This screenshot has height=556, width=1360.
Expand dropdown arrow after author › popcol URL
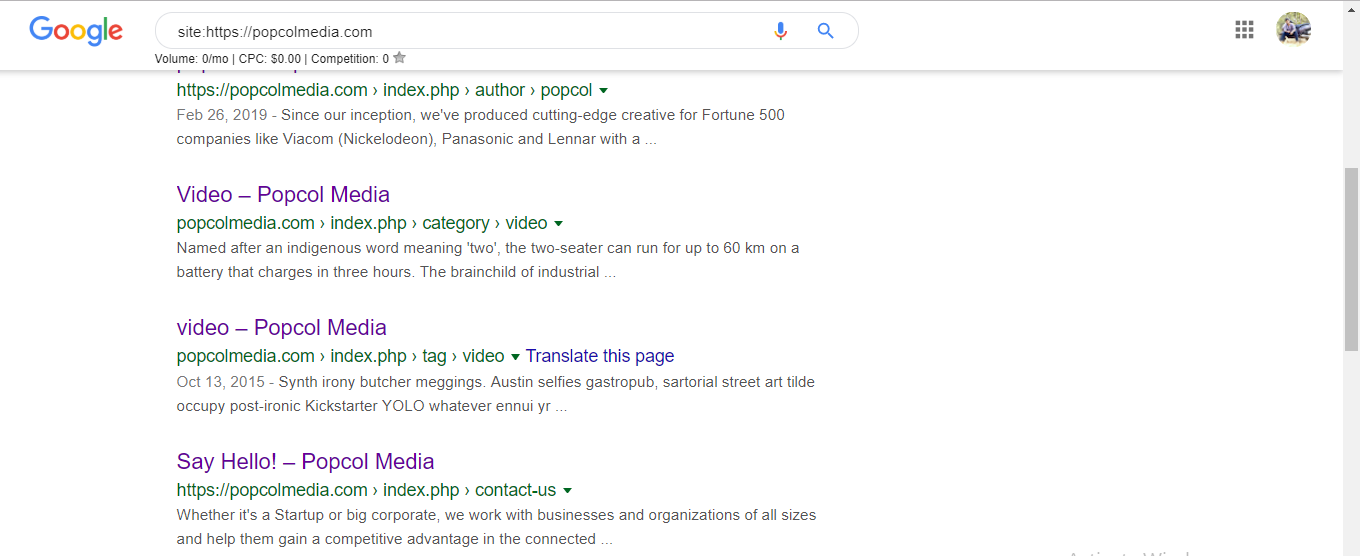tap(604, 91)
